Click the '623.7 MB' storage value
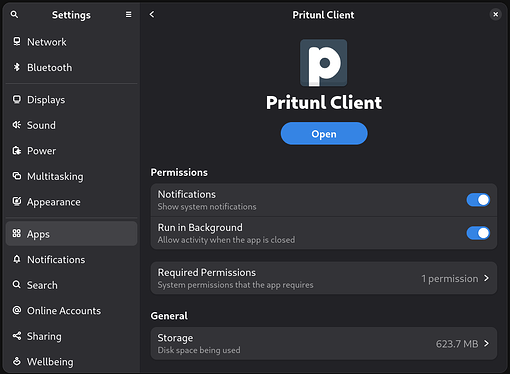Viewport: 510px width, 374px height. pyautogui.click(x=457, y=344)
